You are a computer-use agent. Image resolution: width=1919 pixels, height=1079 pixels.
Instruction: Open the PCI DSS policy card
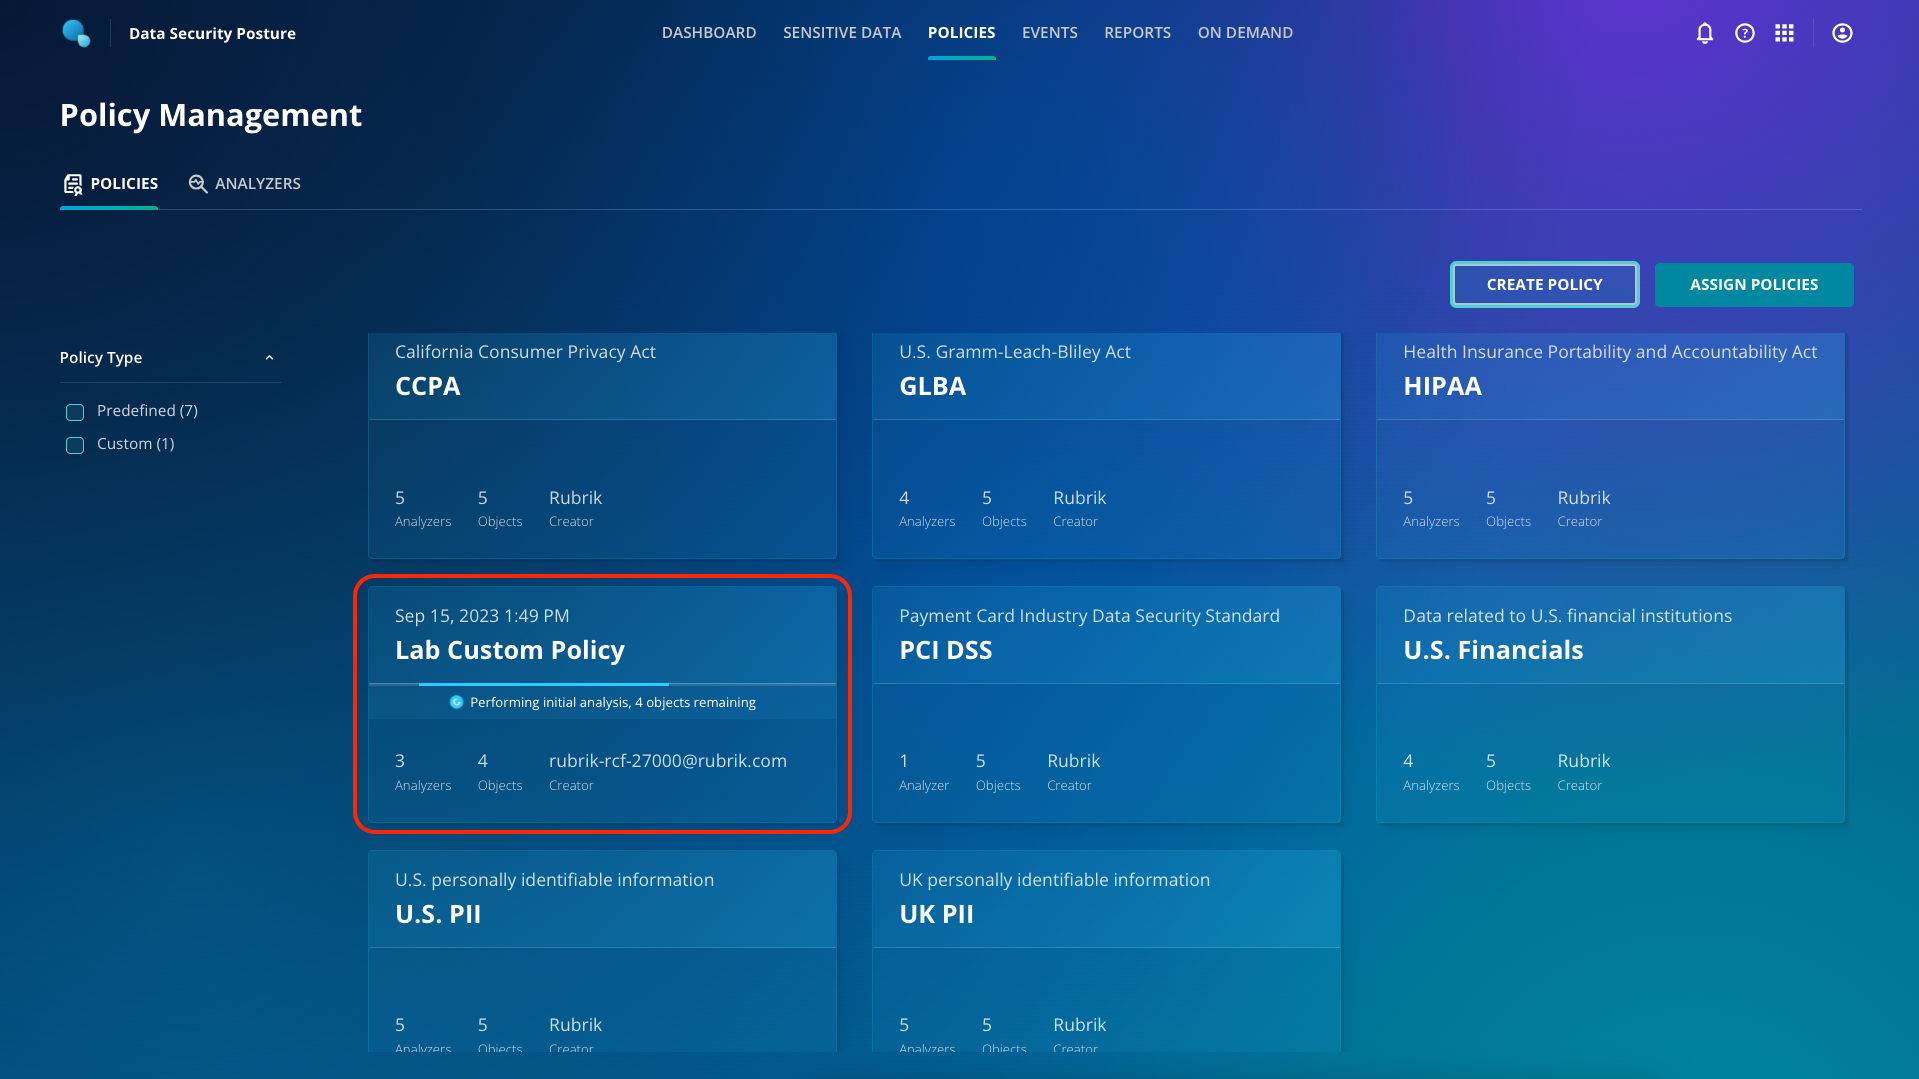click(1105, 704)
